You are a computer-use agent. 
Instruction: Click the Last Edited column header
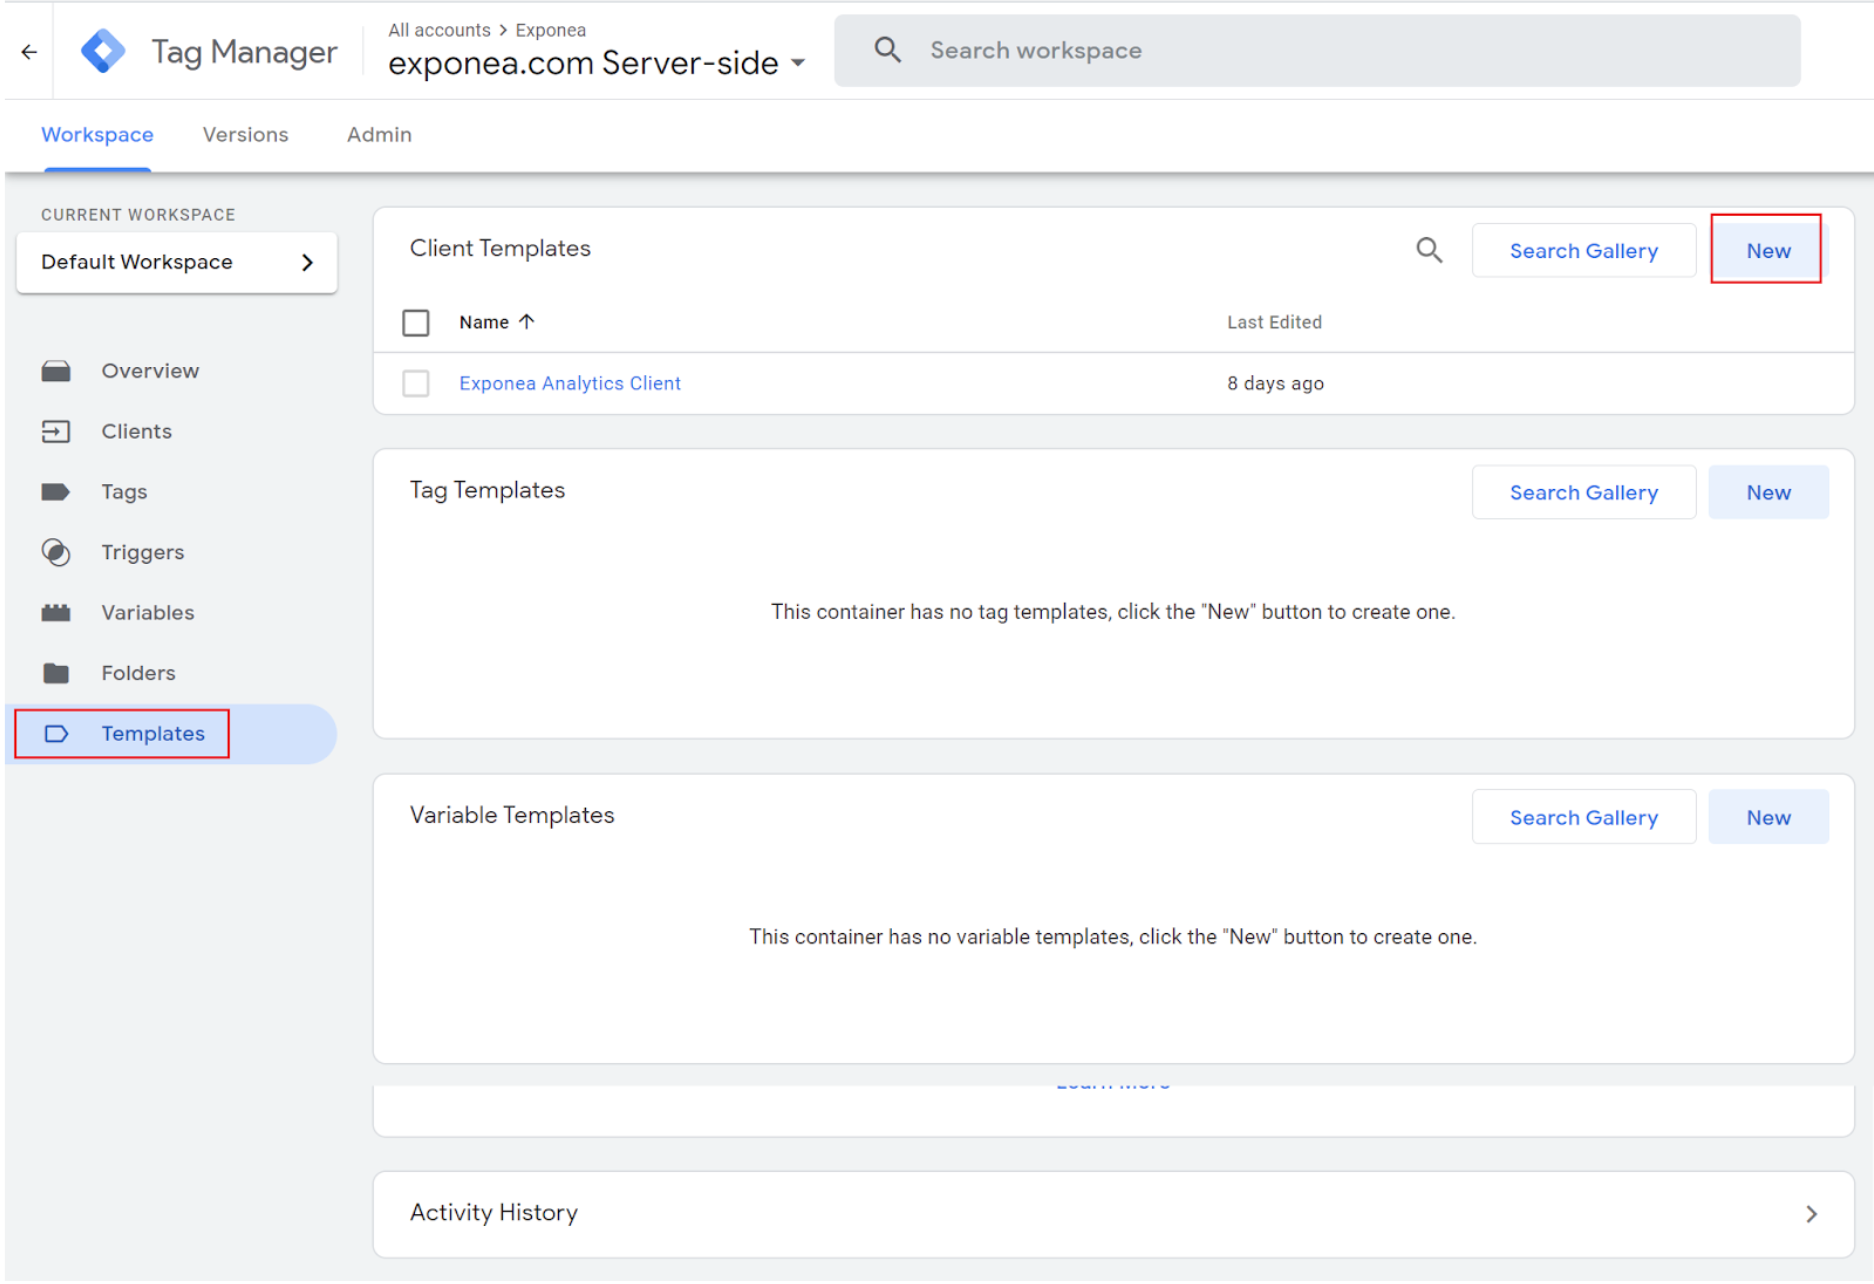pos(1274,322)
